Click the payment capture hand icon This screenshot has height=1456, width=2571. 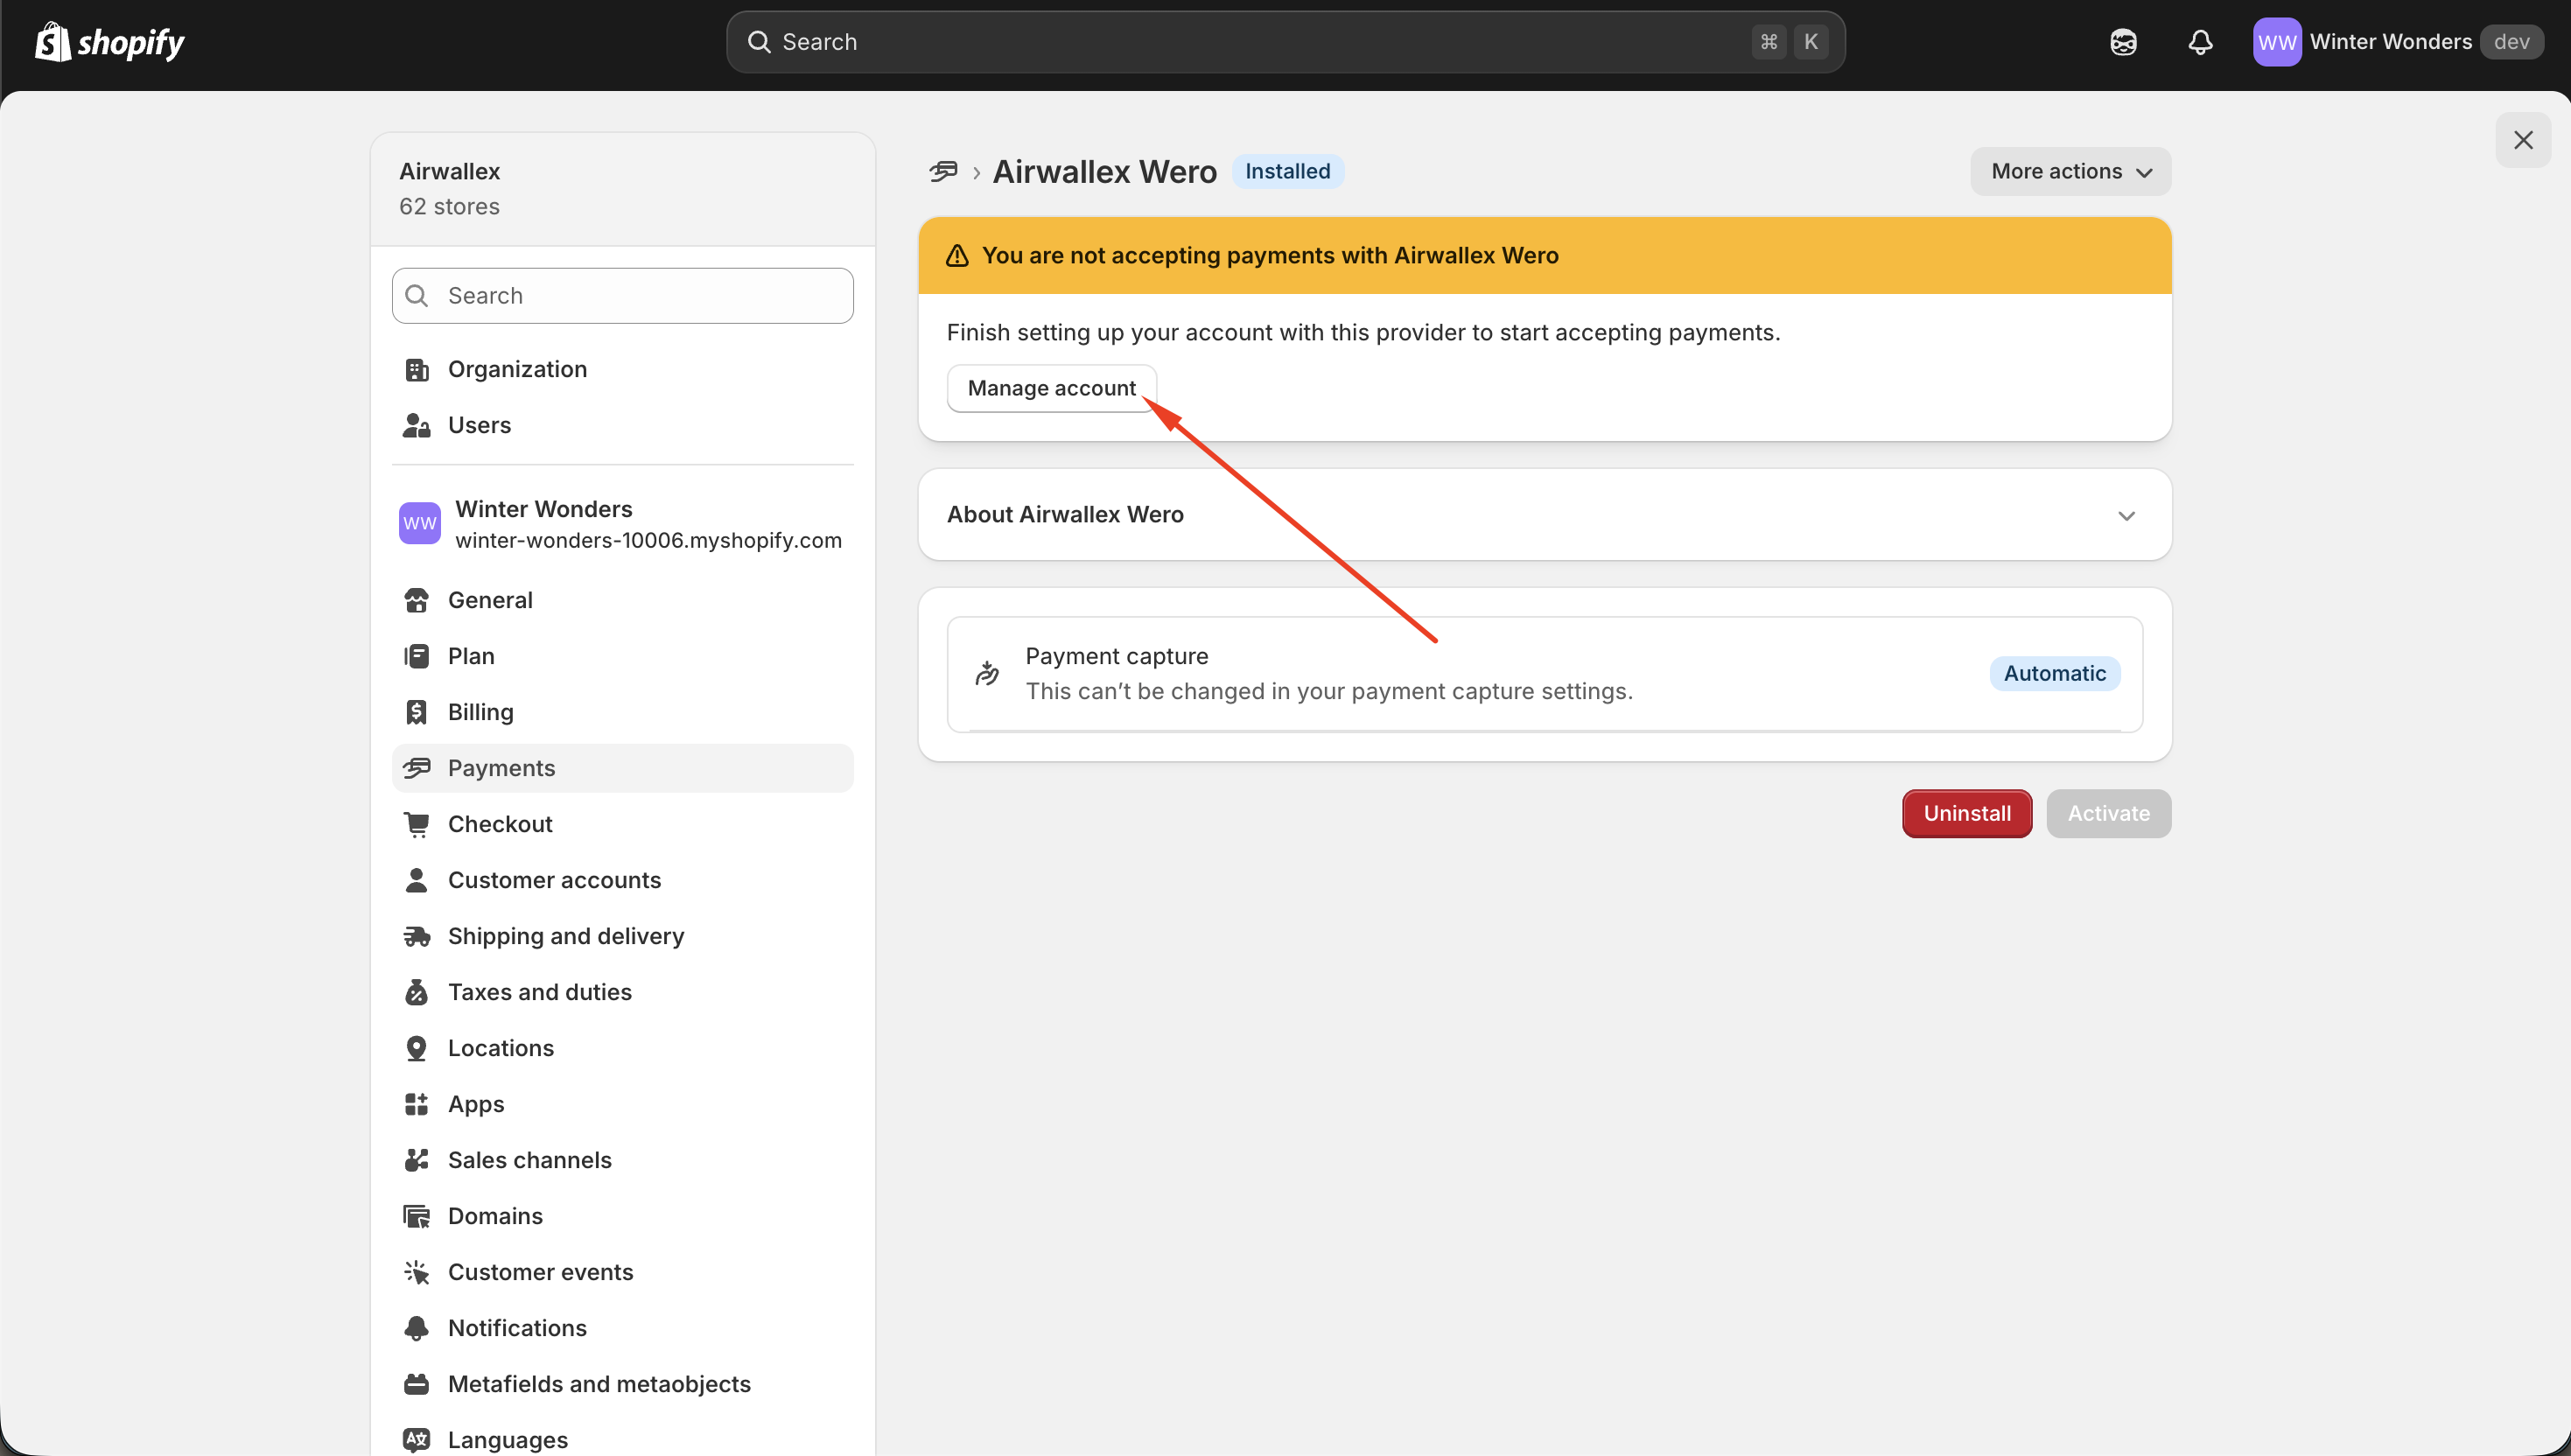point(987,673)
